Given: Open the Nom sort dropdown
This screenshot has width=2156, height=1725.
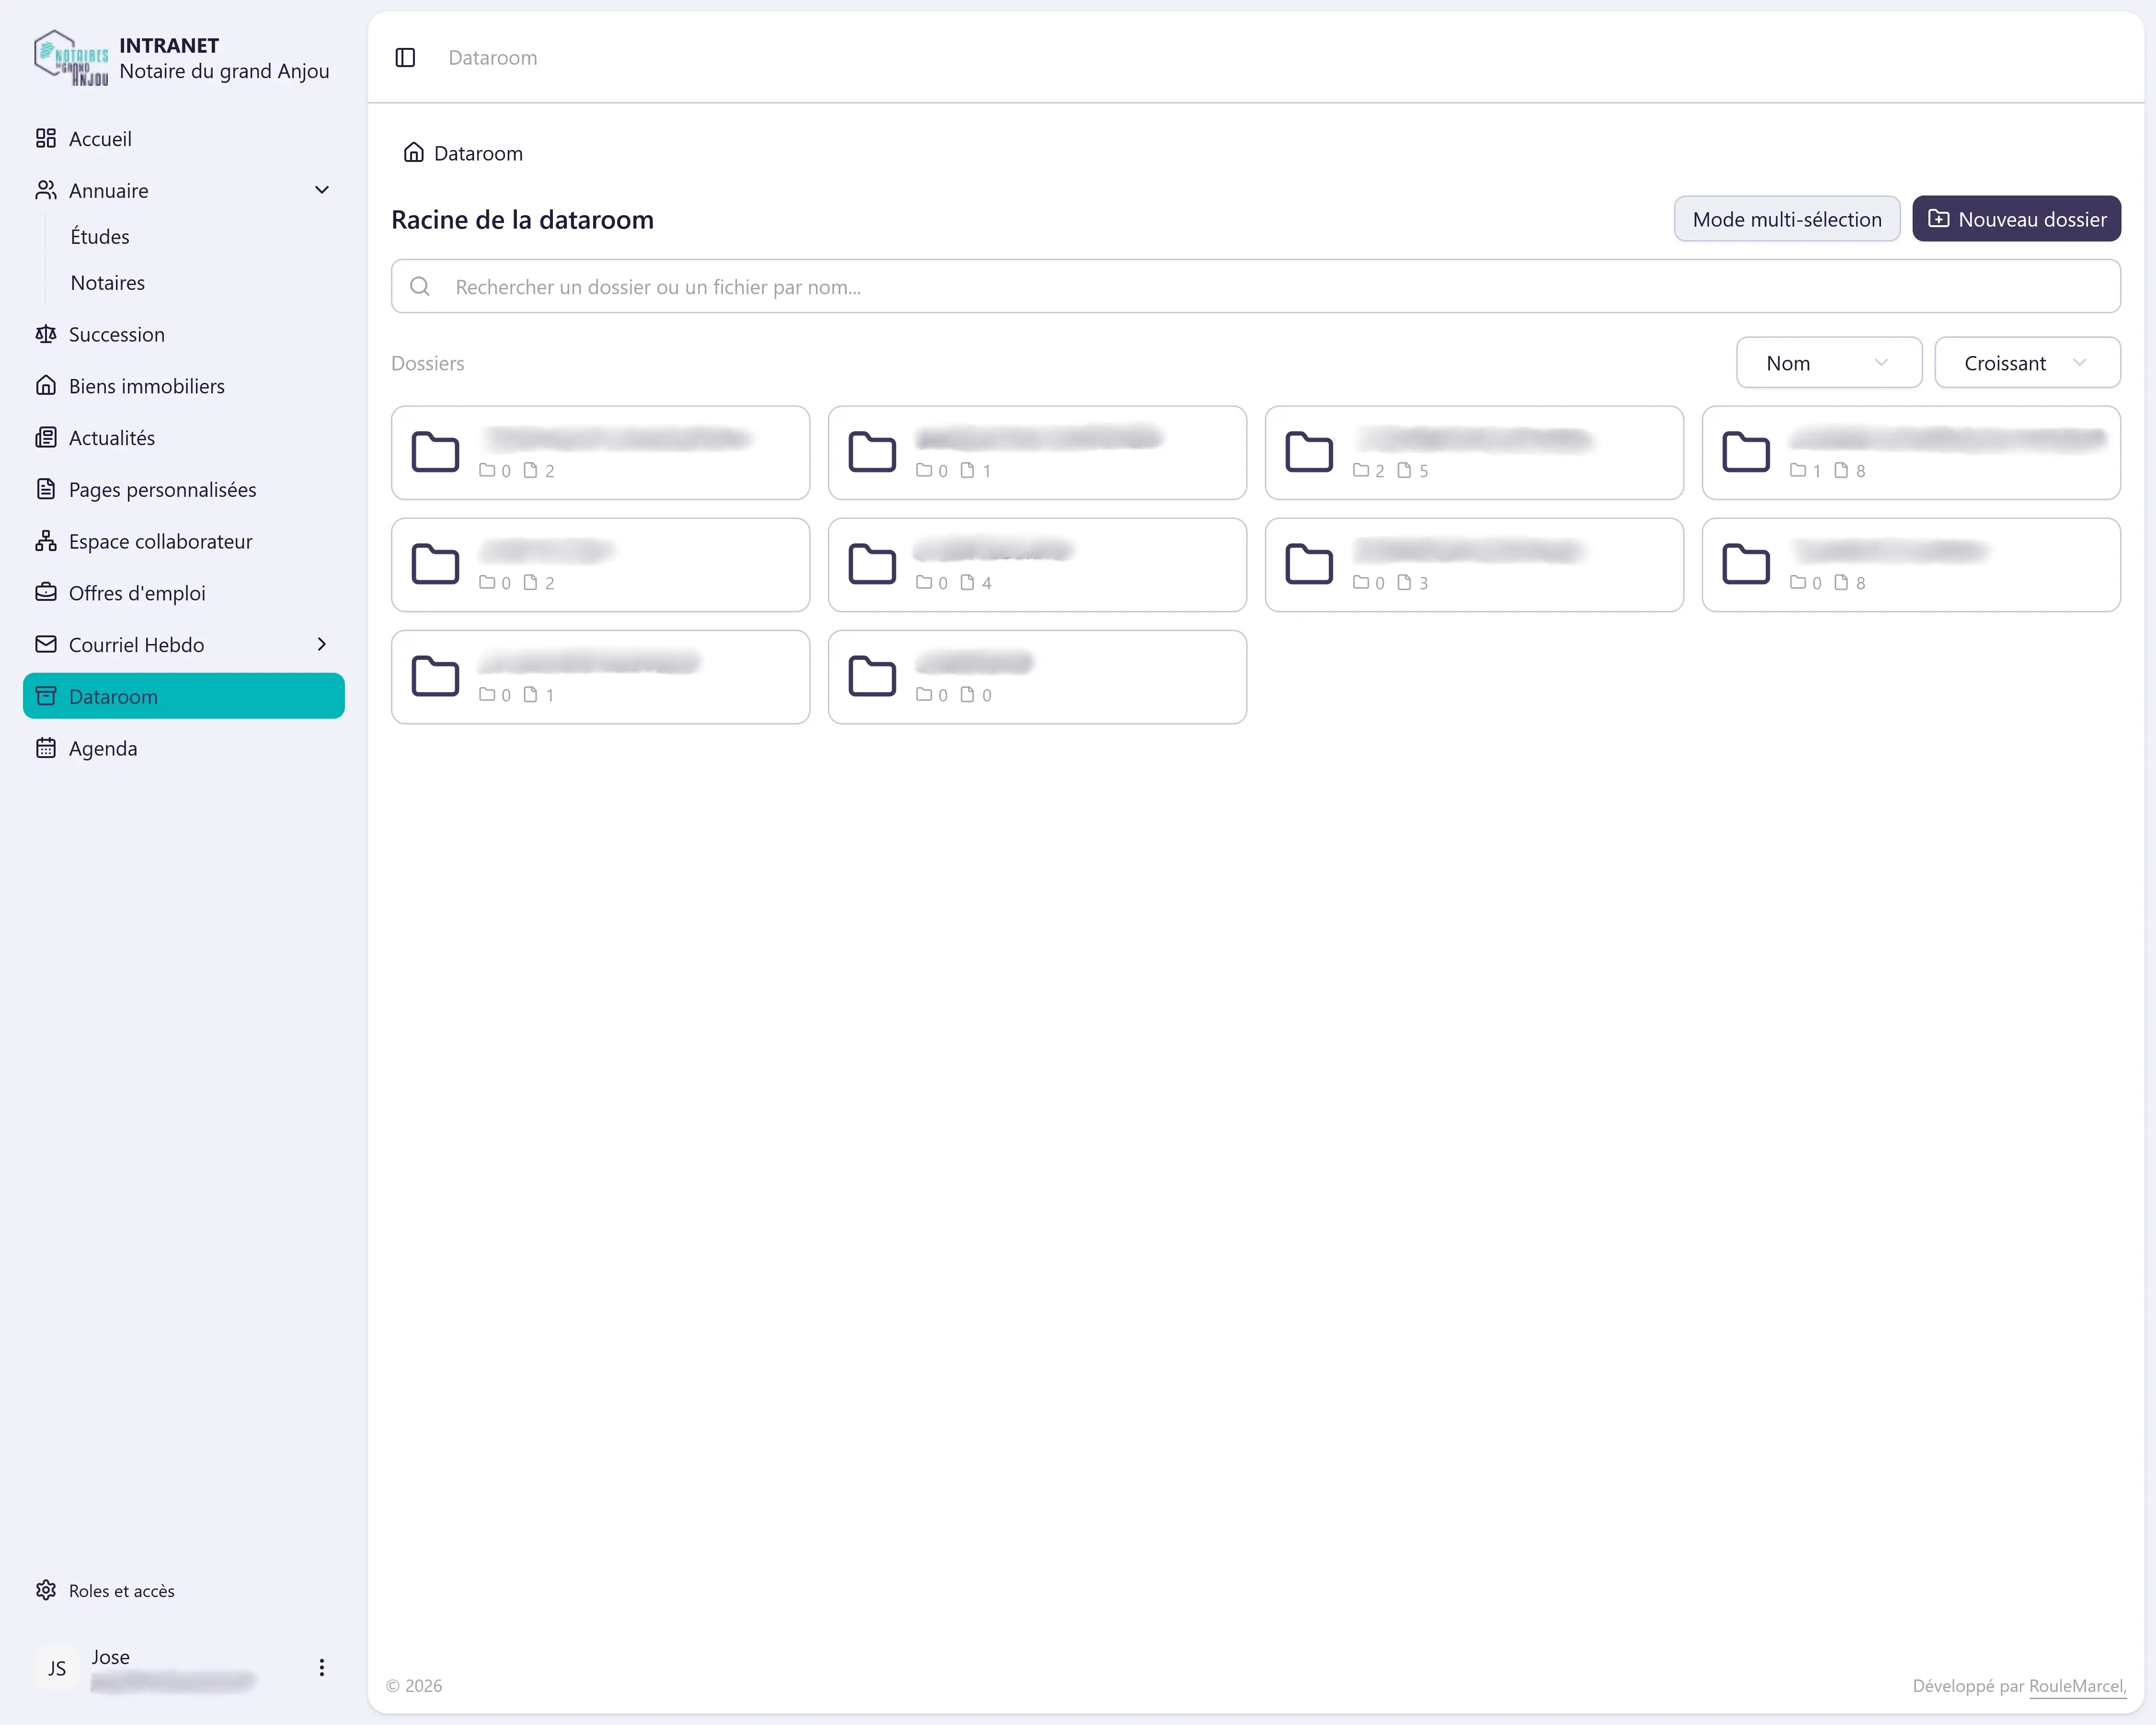Looking at the screenshot, I should (x=1829, y=363).
